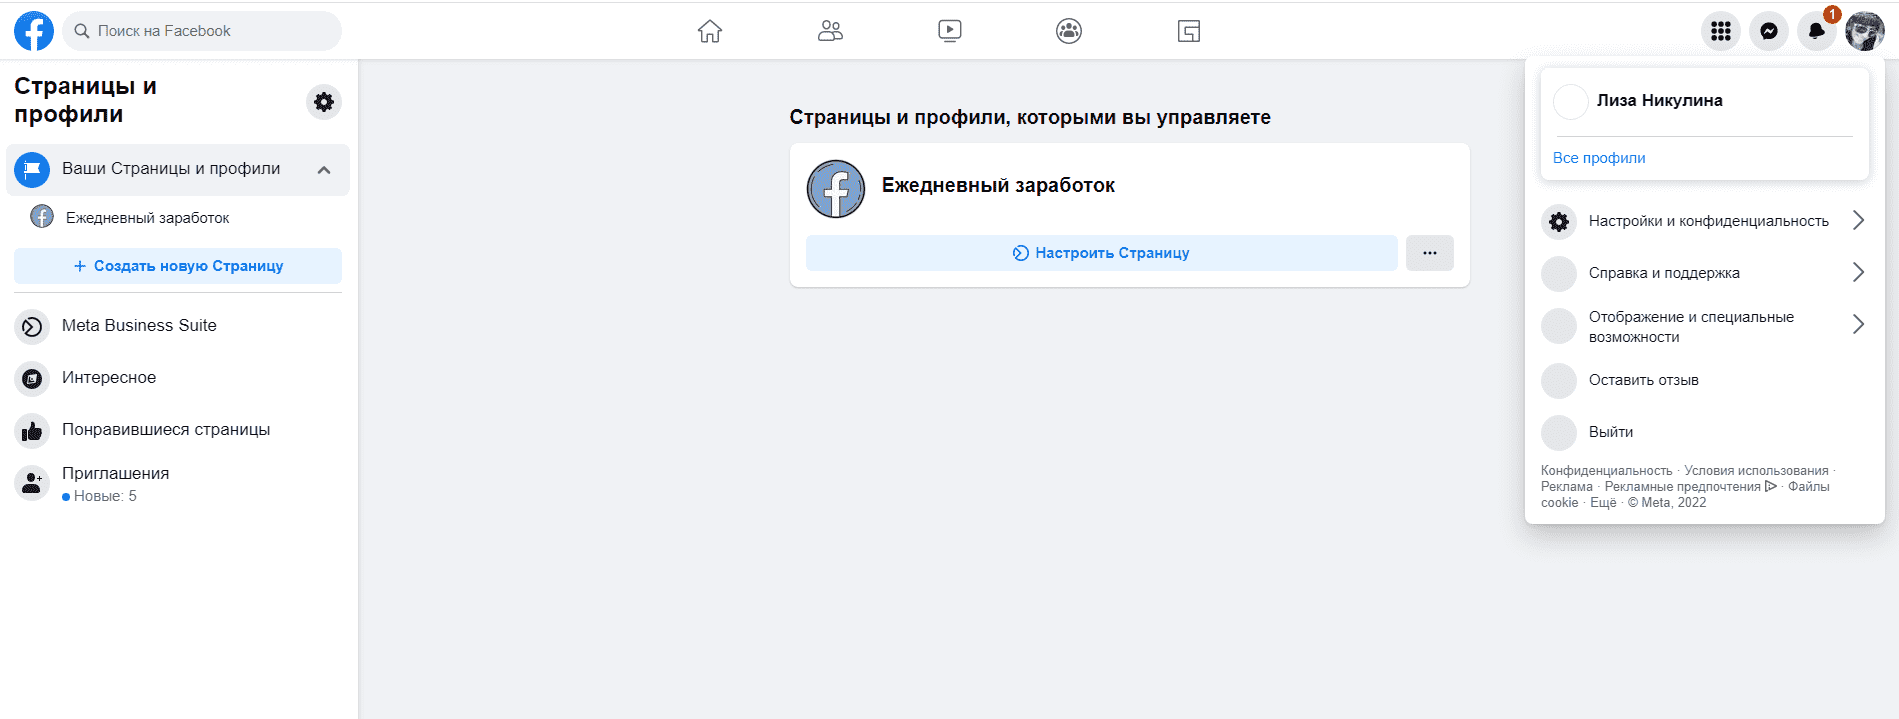Click Создать новую Страницу button
The width and height of the screenshot is (1899, 719).
(x=178, y=266)
